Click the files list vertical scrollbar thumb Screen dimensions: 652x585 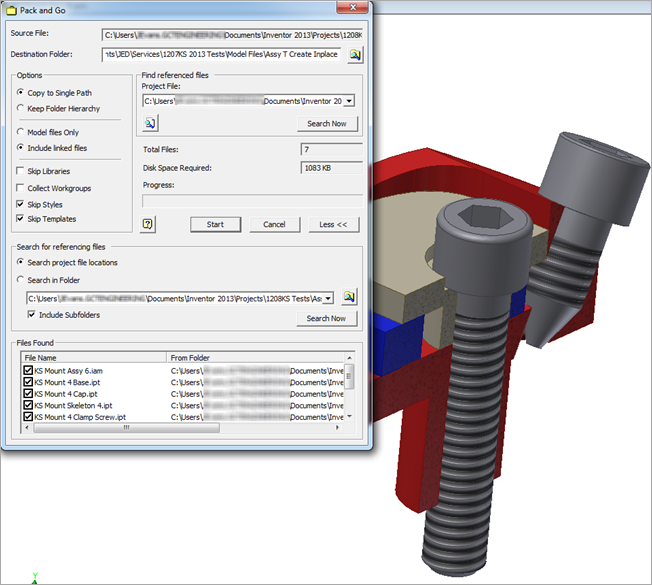[x=349, y=376]
